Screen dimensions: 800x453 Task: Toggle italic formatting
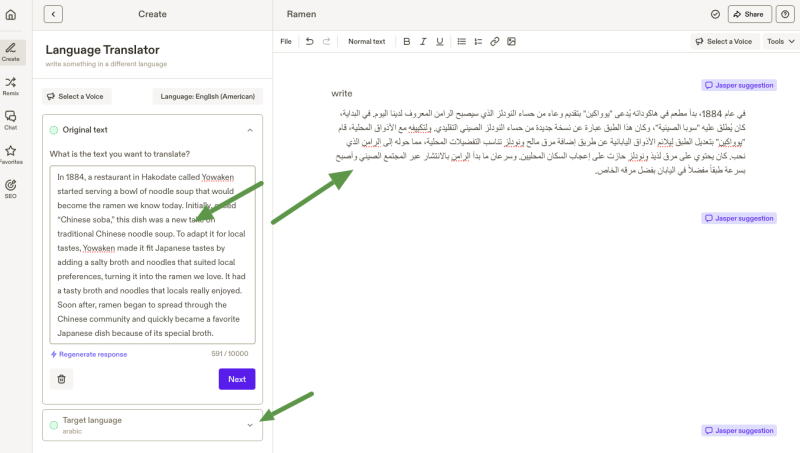pyautogui.click(x=423, y=41)
